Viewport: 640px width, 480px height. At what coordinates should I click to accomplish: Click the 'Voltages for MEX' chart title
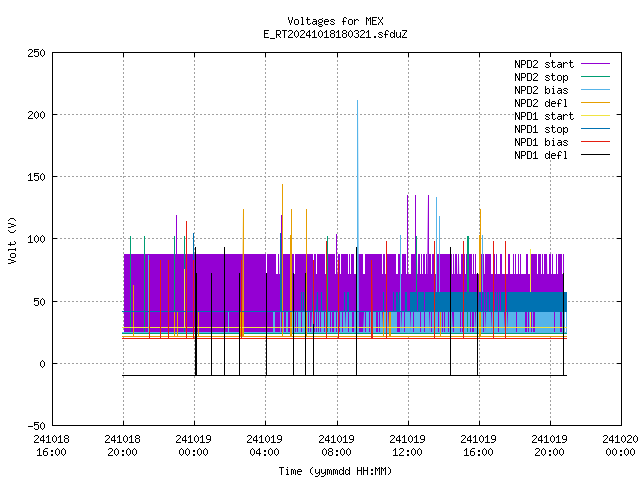[x=335, y=21]
